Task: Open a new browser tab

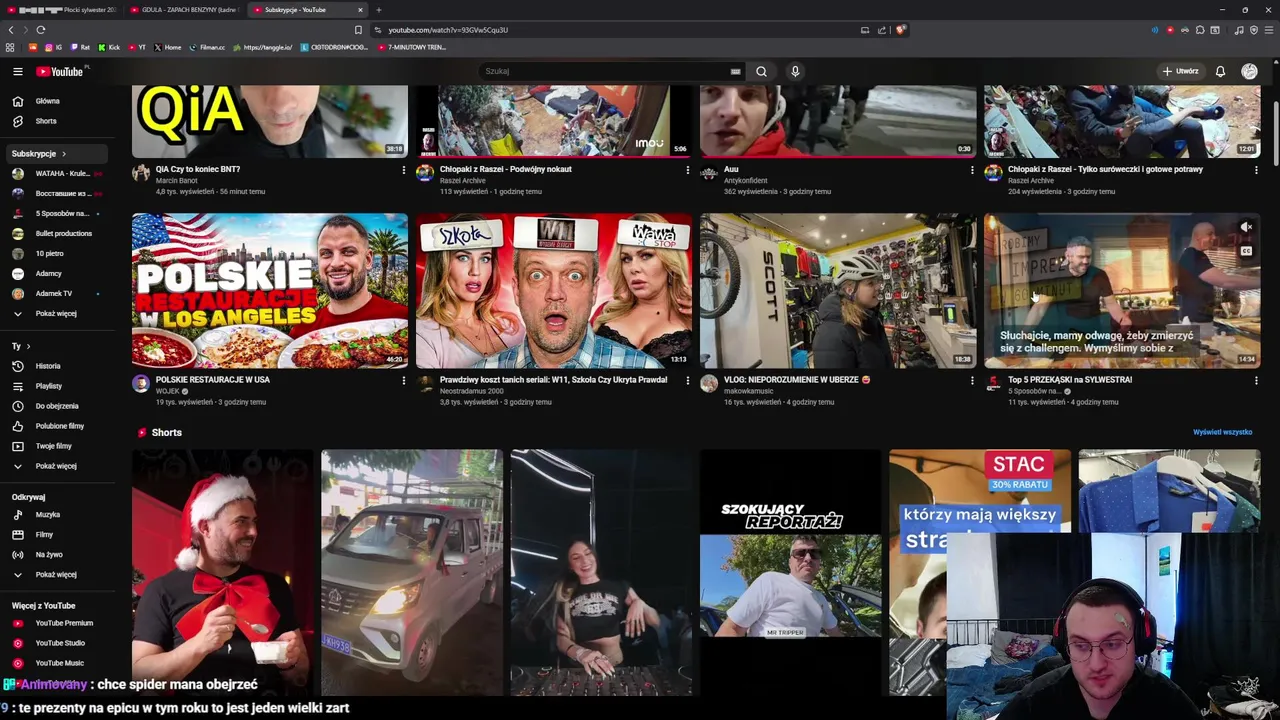Action: pyautogui.click(x=378, y=10)
